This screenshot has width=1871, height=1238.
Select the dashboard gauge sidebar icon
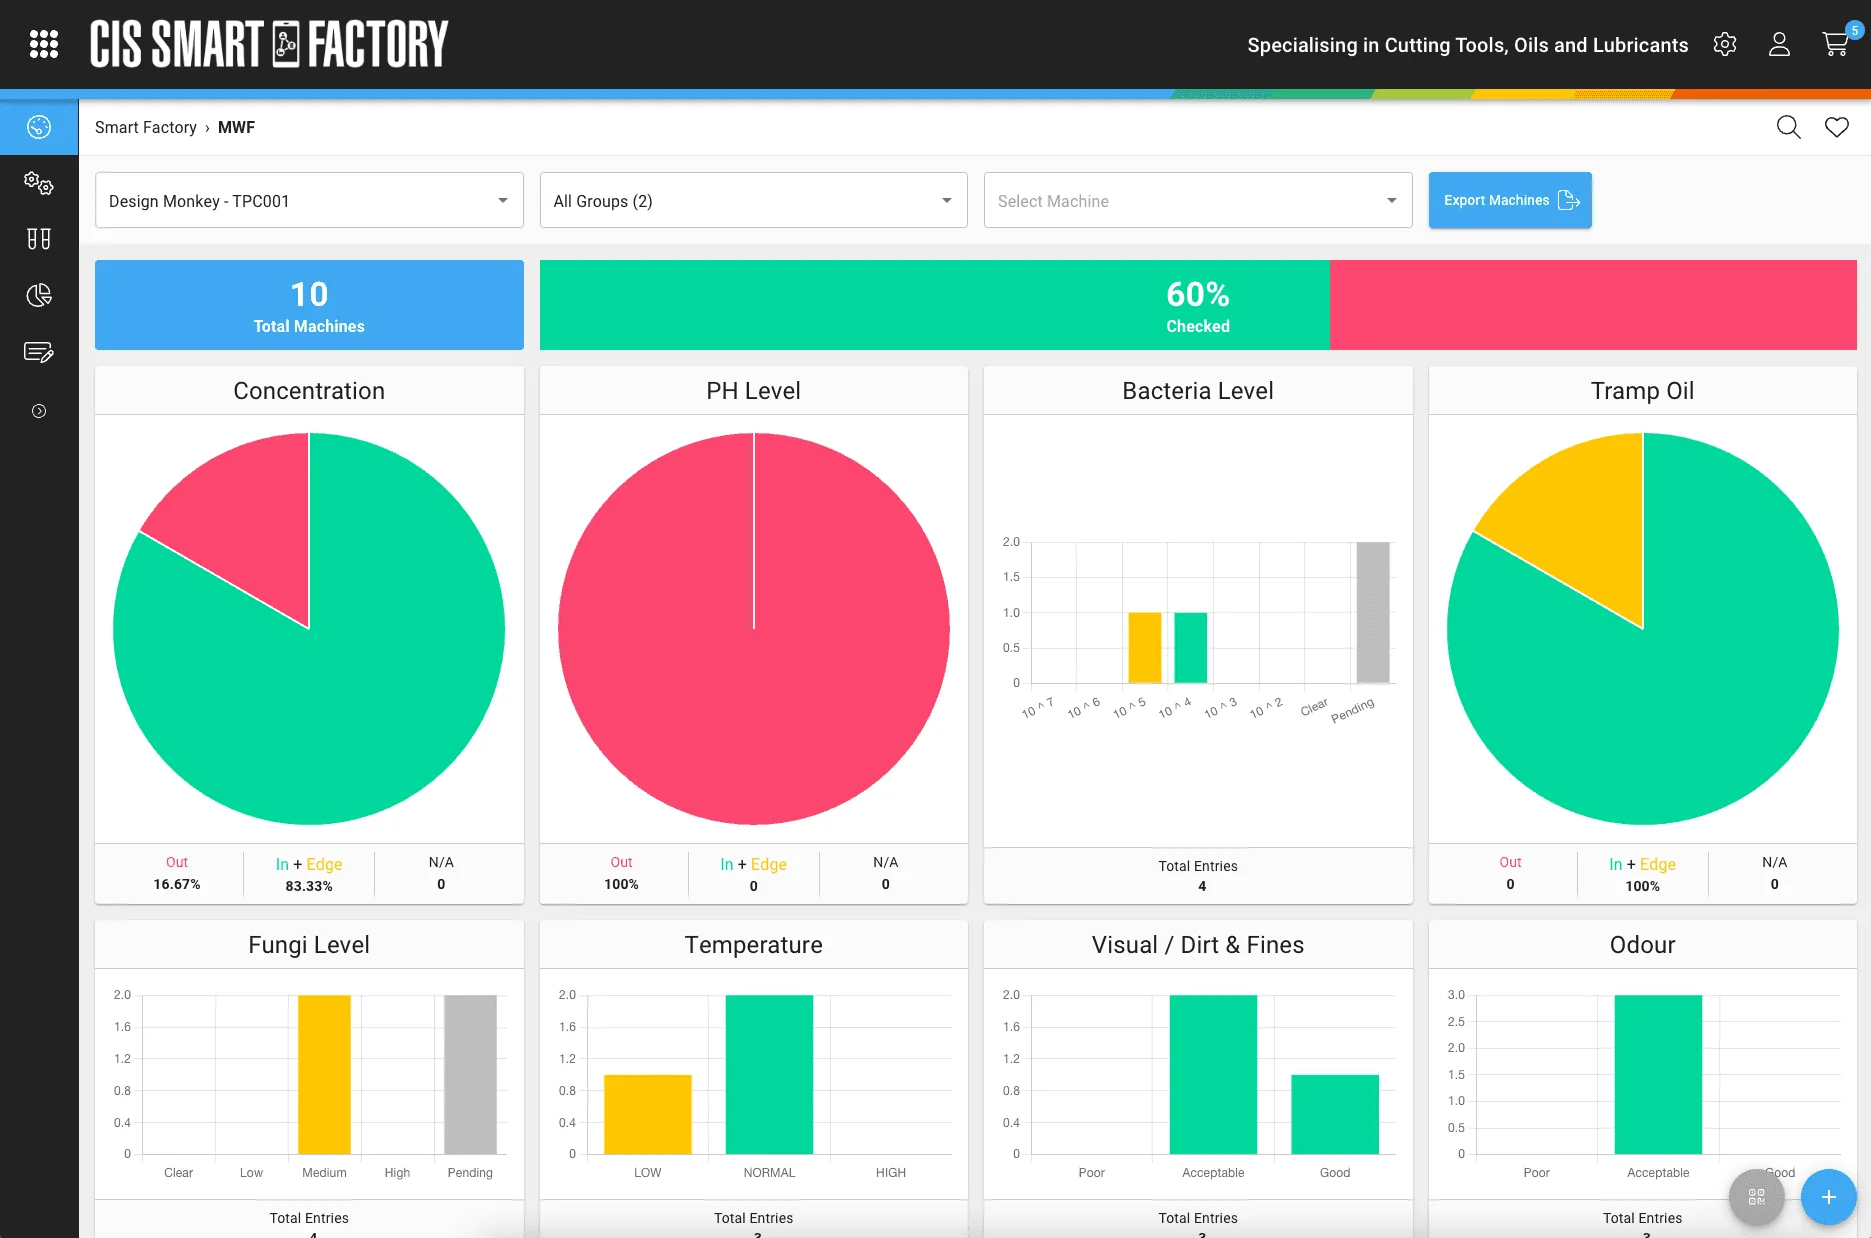(x=39, y=127)
